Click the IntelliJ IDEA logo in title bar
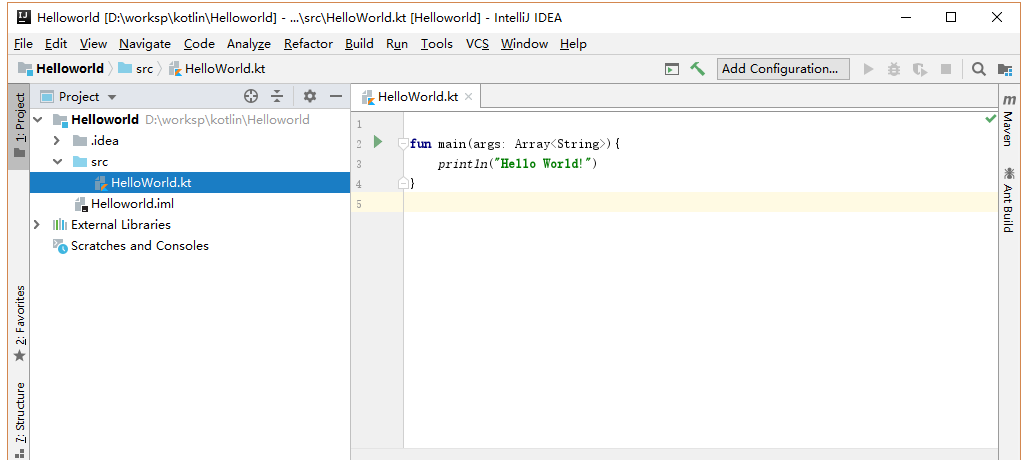The height and width of the screenshot is (460, 1028). pos(24,18)
